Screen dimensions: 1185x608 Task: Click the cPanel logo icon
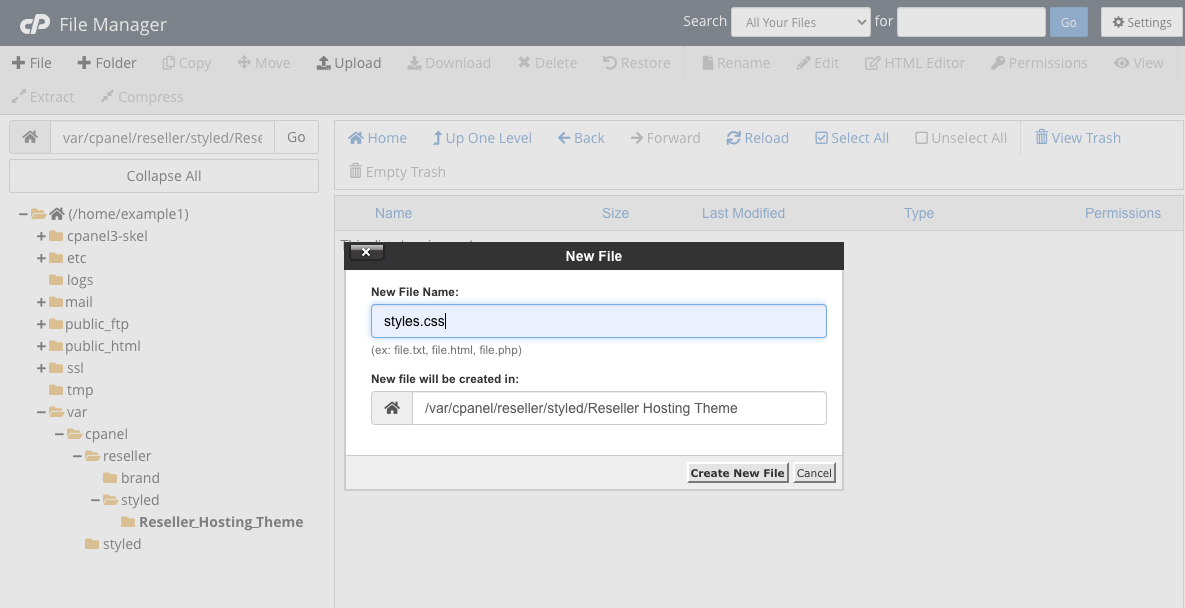(35, 23)
